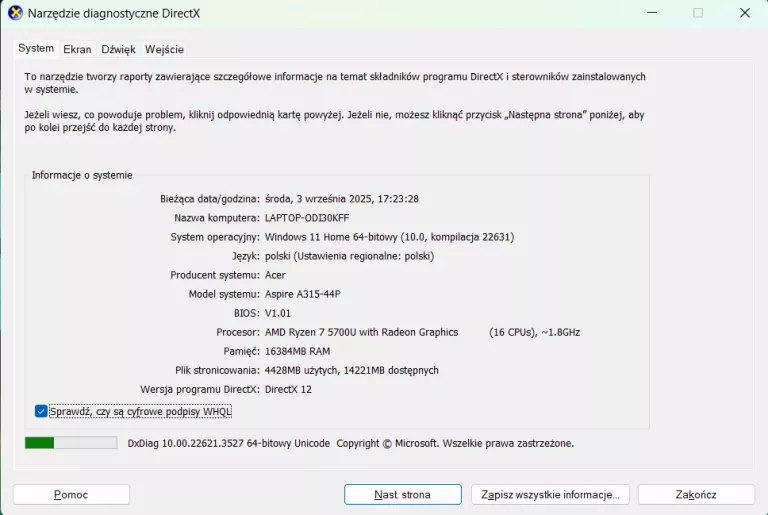Image resolution: width=768 pixels, height=515 pixels.
Task: Click the AMD Ryzen 7 5700U processor text
Action: point(361,332)
